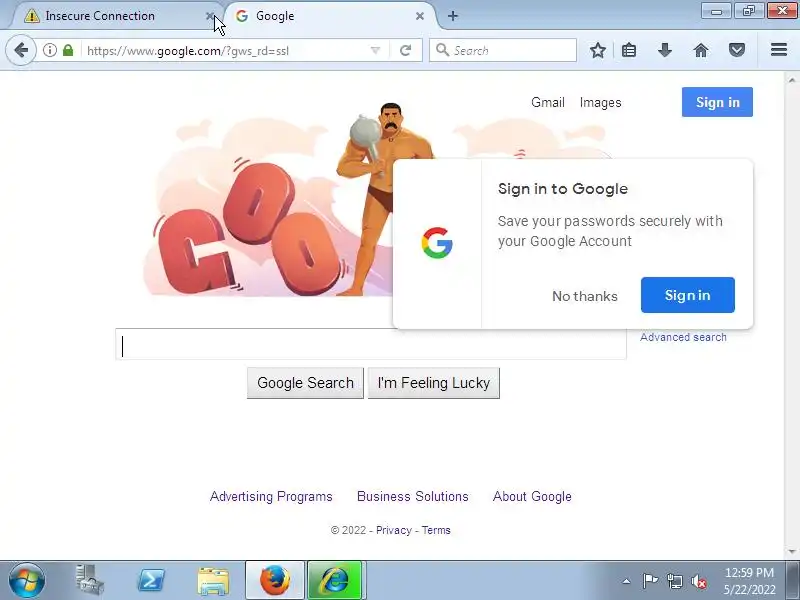Click the muted volume tray icon
The height and width of the screenshot is (600, 800).
(698, 581)
